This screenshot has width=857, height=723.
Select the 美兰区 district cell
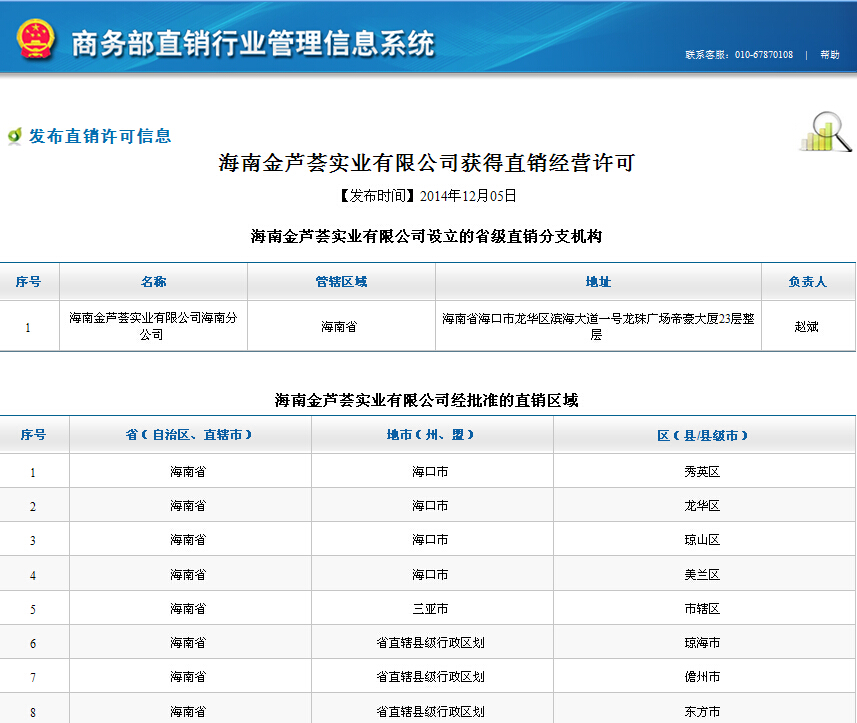pos(702,574)
